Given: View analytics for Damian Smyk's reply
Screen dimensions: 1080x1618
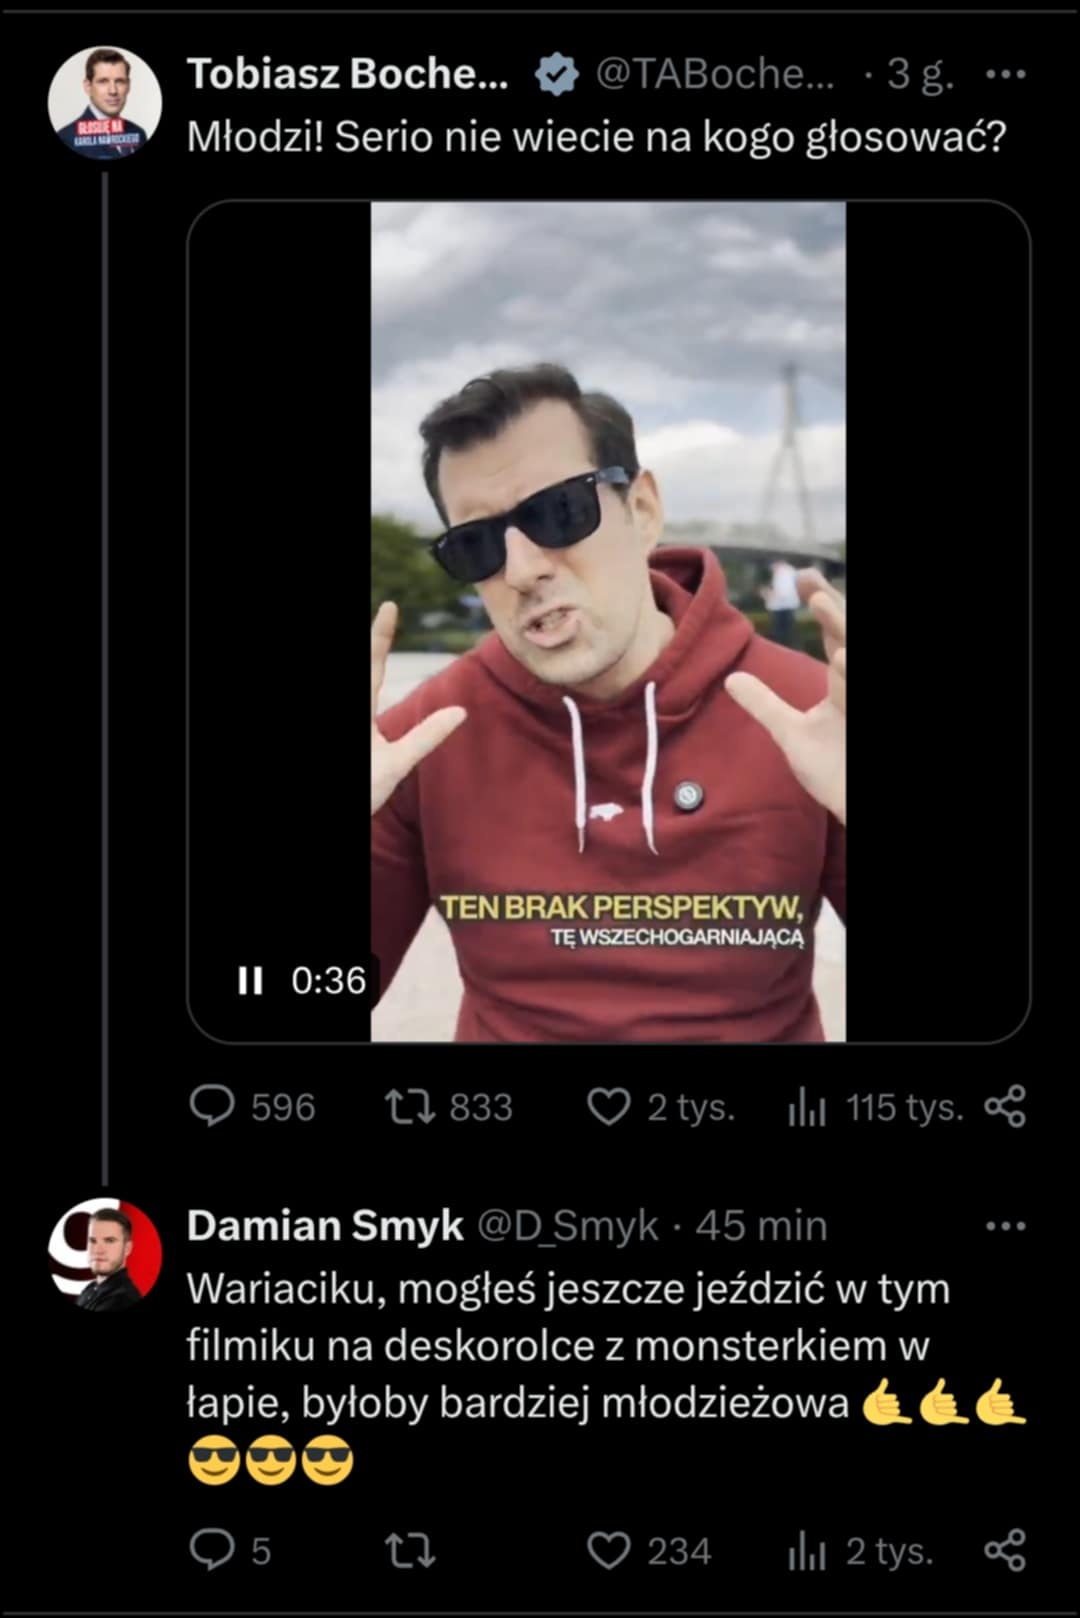Looking at the screenshot, I should pos(807,1552).
